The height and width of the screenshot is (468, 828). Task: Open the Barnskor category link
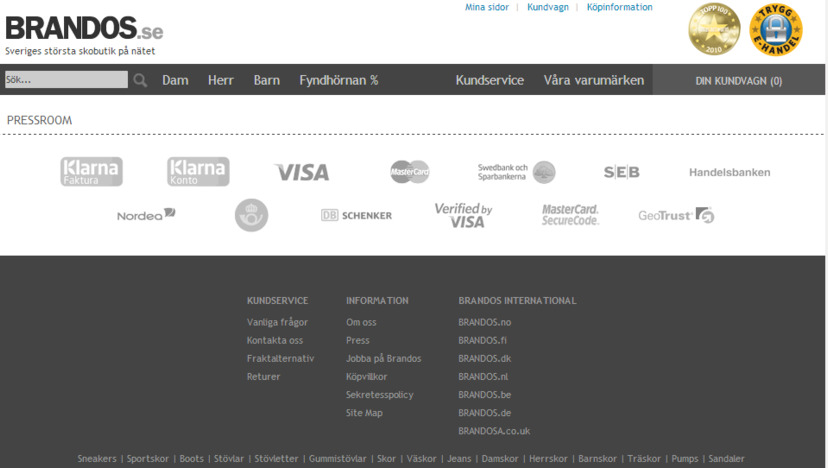(597, 458)
